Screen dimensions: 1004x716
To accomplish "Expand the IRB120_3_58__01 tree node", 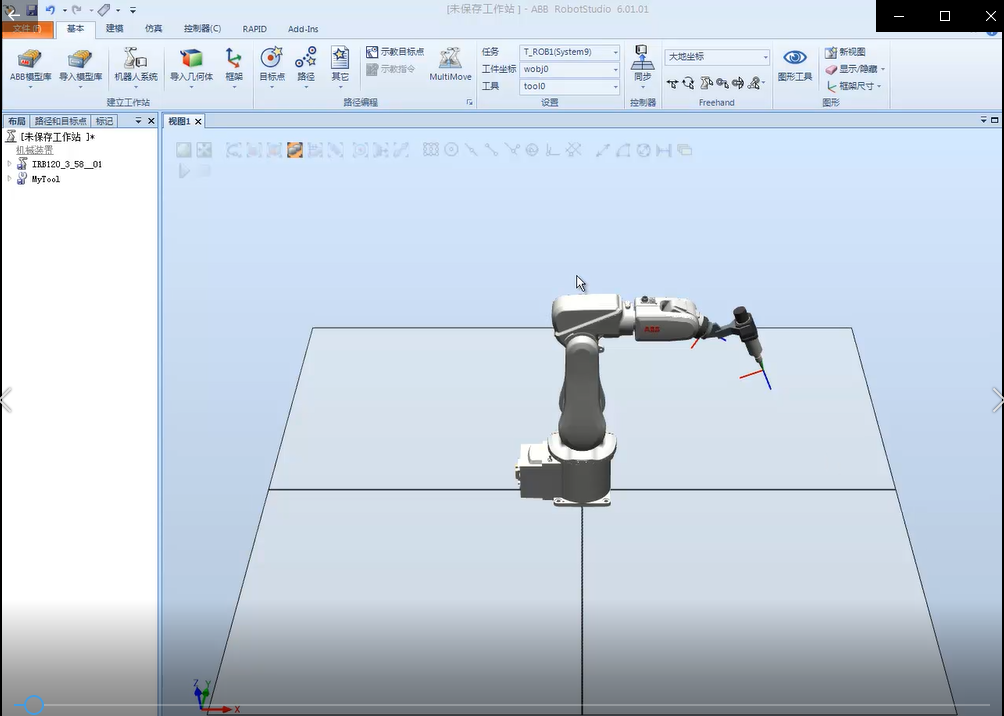I will tap(10, 164).
